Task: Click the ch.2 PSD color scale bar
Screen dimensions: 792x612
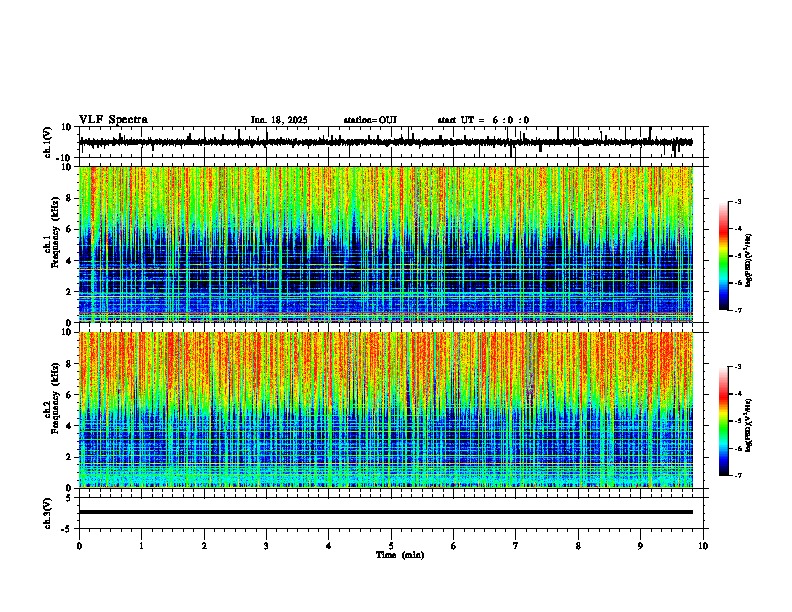Action: [724, 421]
